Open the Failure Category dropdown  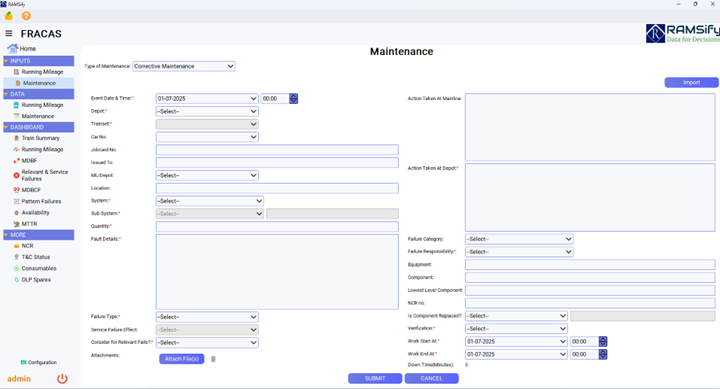point(519,239)
